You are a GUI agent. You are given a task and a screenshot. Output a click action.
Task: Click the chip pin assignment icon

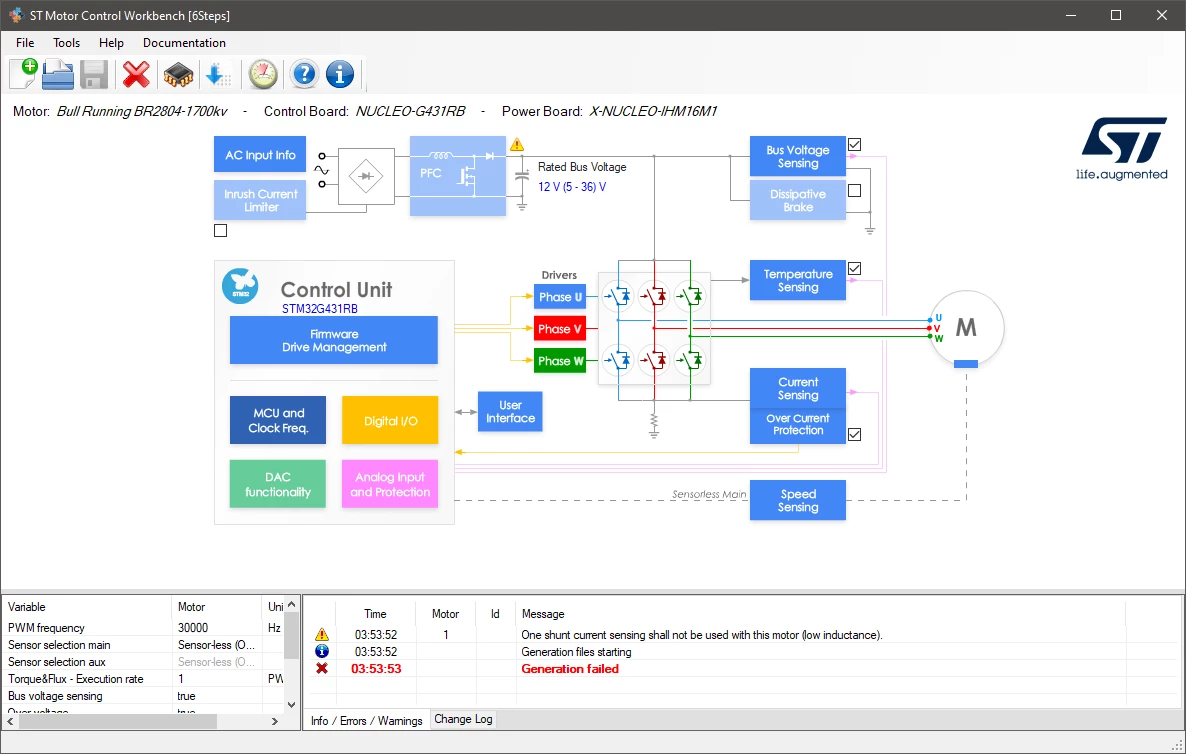tap(179, 74)
